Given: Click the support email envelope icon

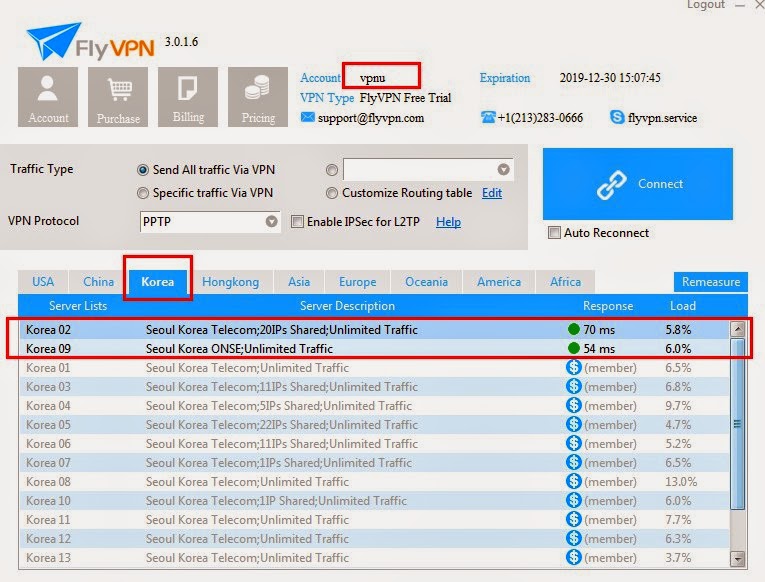Looking at the screenshot, I should point(307,117).
